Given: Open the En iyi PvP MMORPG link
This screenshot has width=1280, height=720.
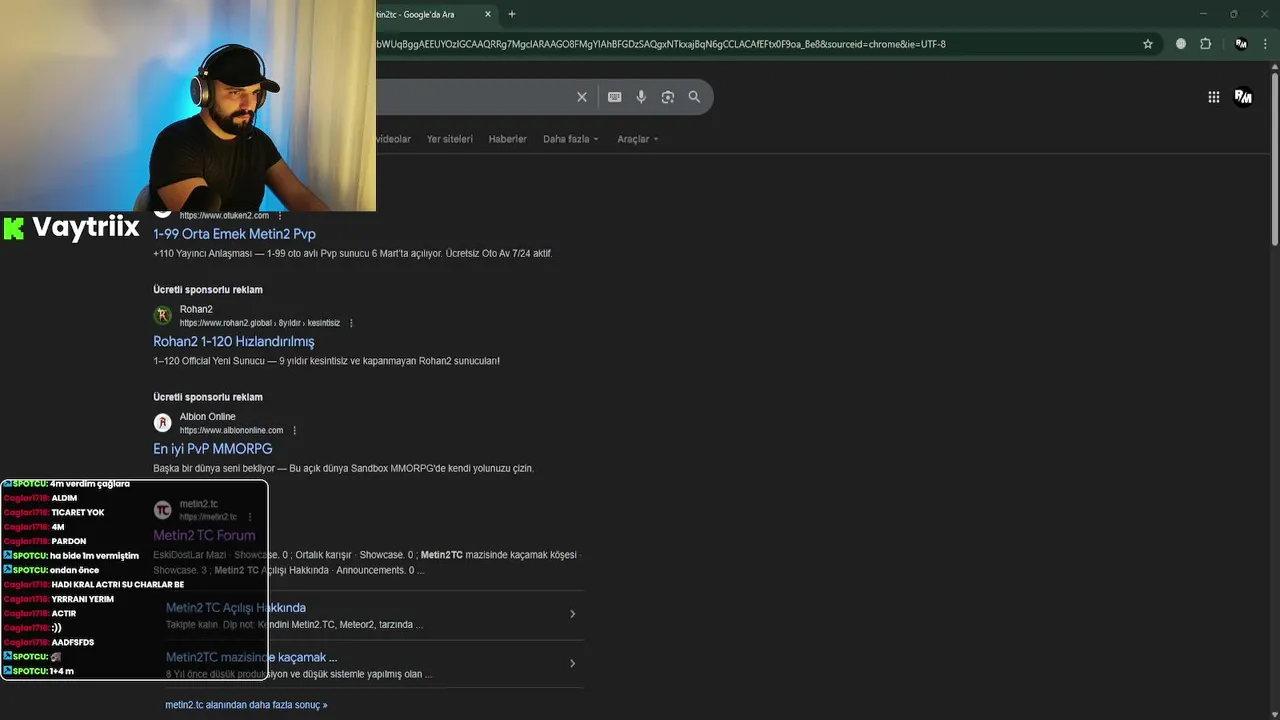Looking at the screenshot, I should (213, 449).
